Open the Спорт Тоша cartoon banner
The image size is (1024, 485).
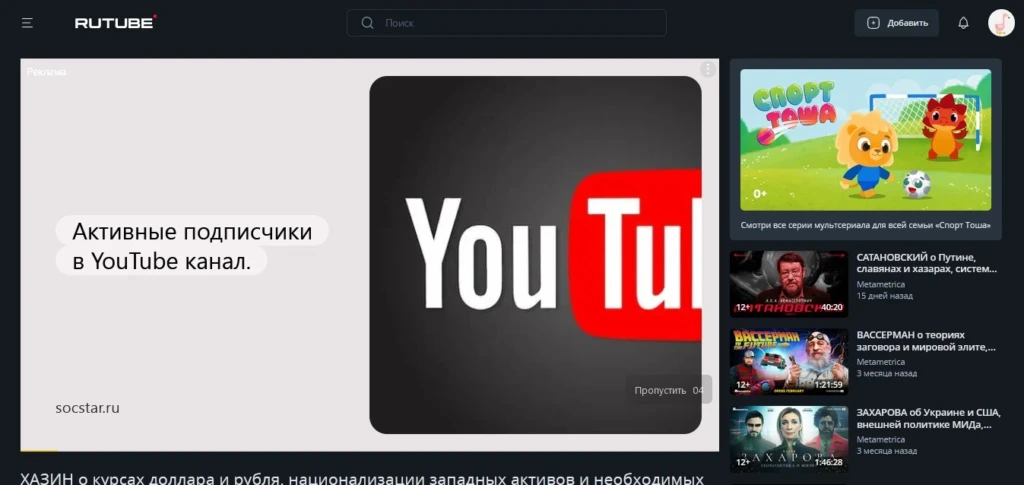(865, 140)
